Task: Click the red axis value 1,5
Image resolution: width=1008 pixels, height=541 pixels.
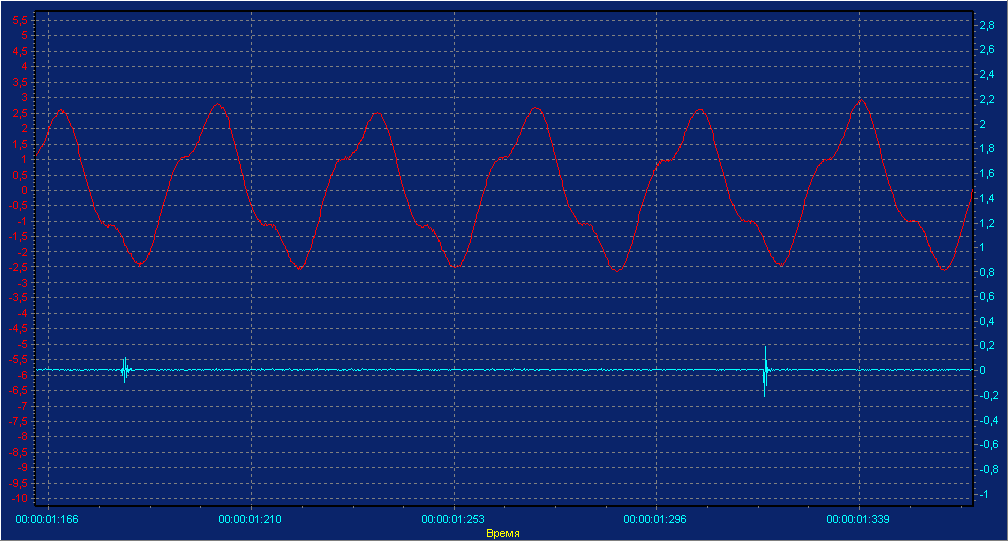Action: click(x=20, y=144)
